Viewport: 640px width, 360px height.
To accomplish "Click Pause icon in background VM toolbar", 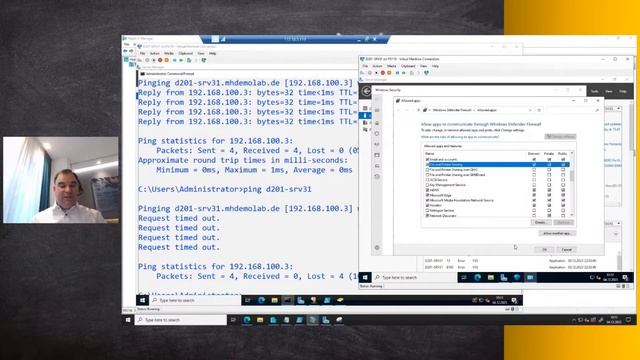I will tap(175, 60).
